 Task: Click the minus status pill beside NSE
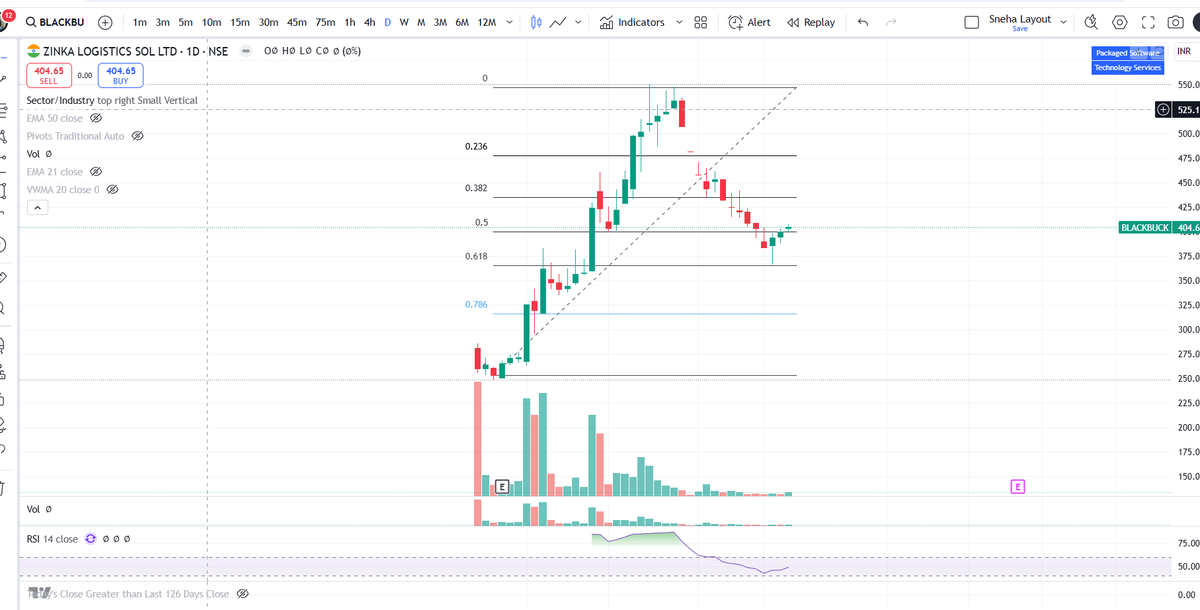pos(246,50)
